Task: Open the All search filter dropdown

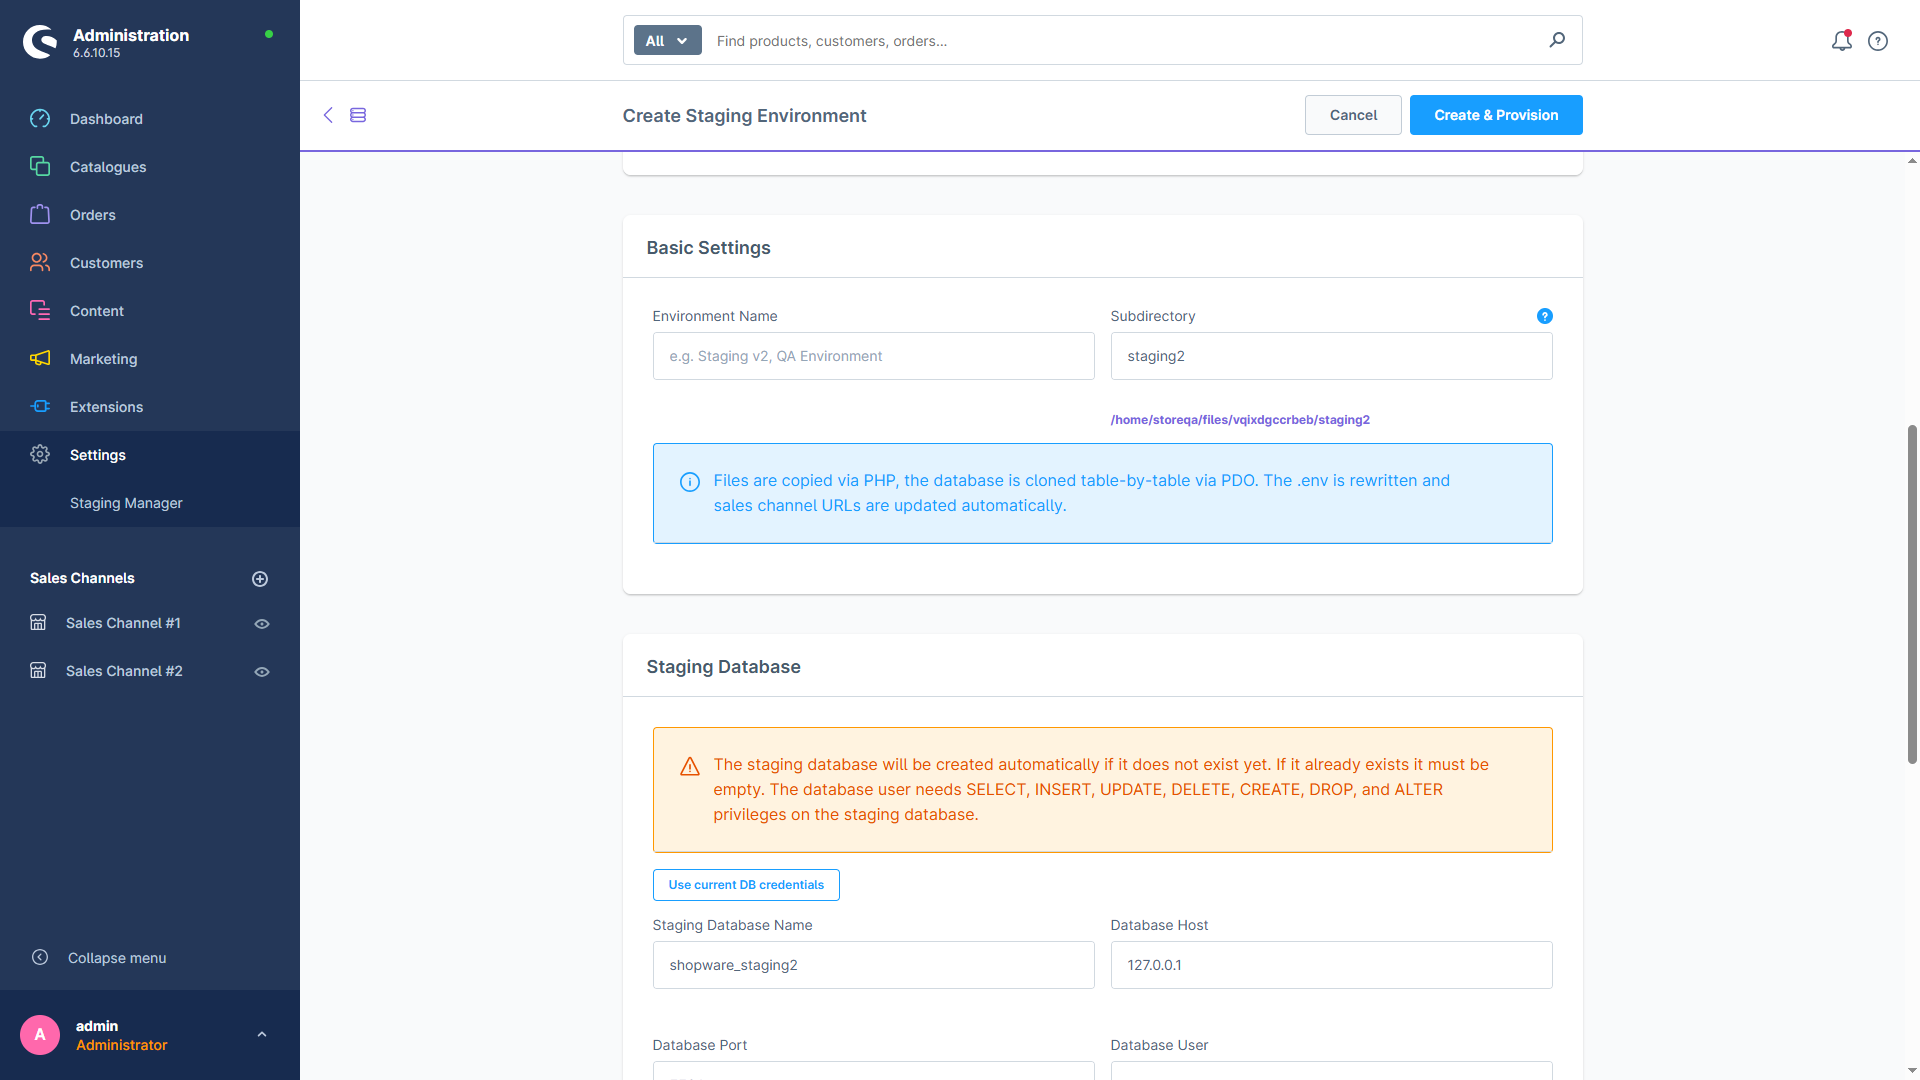Action: [x=667, y=41]
